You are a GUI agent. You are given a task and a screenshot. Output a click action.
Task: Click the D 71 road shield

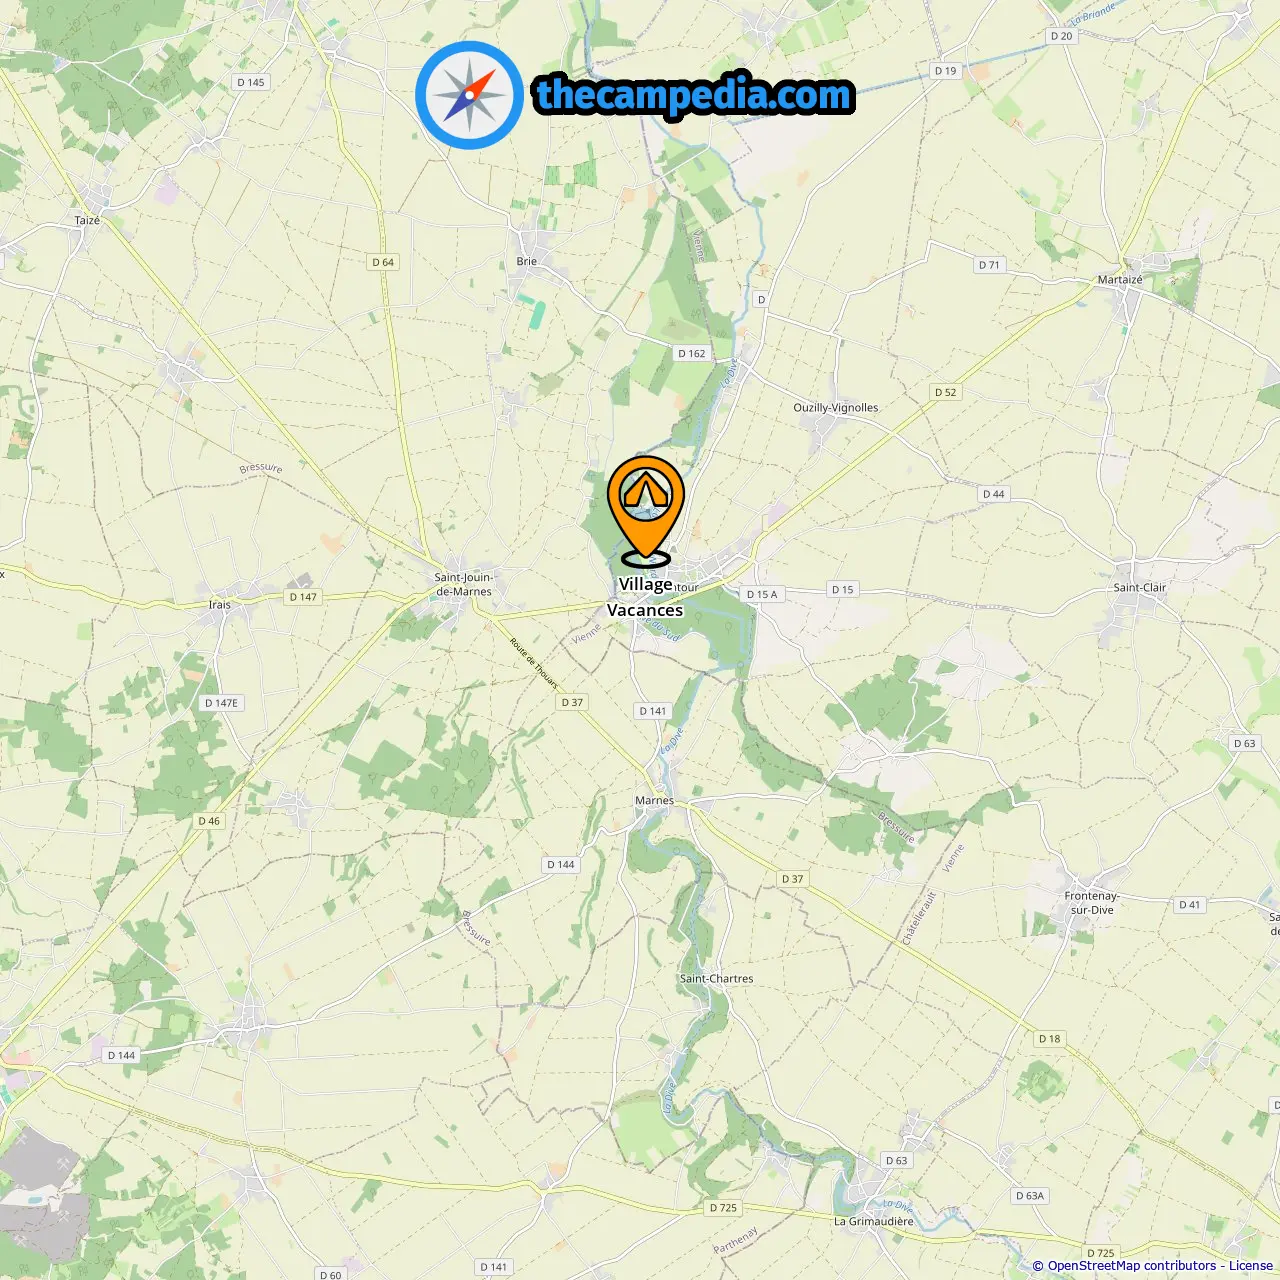(989, 265)
